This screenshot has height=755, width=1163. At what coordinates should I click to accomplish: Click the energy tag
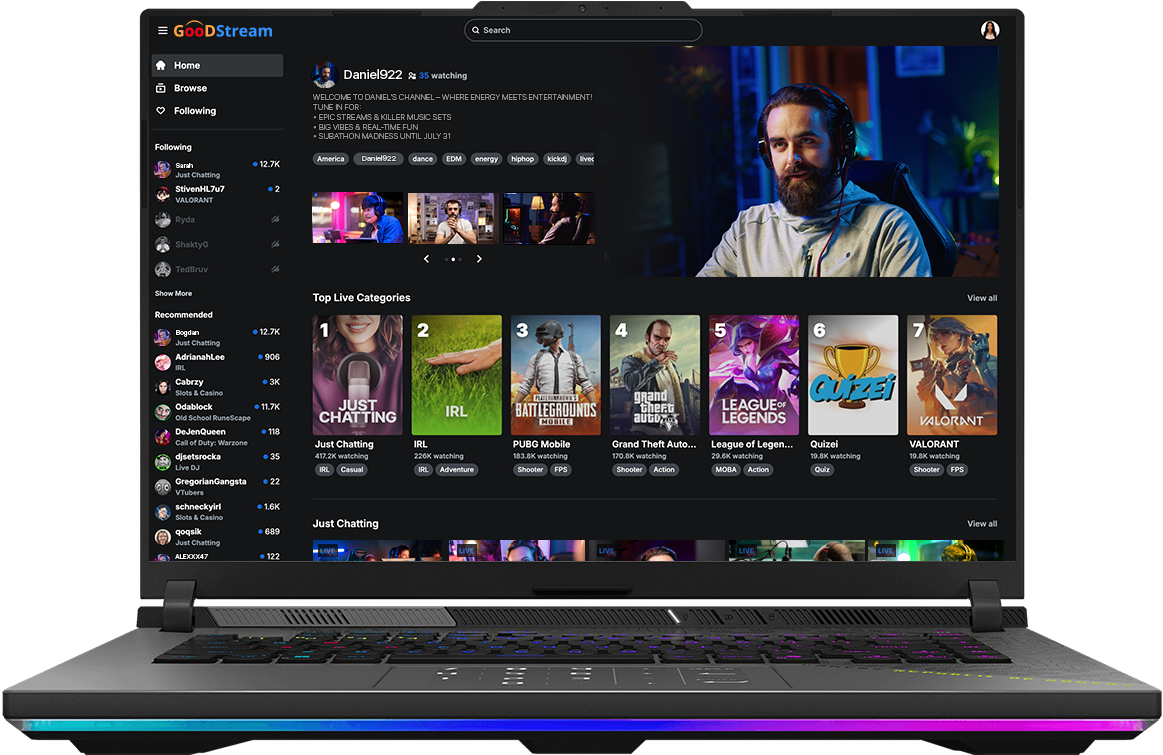[x=487, y=159]
